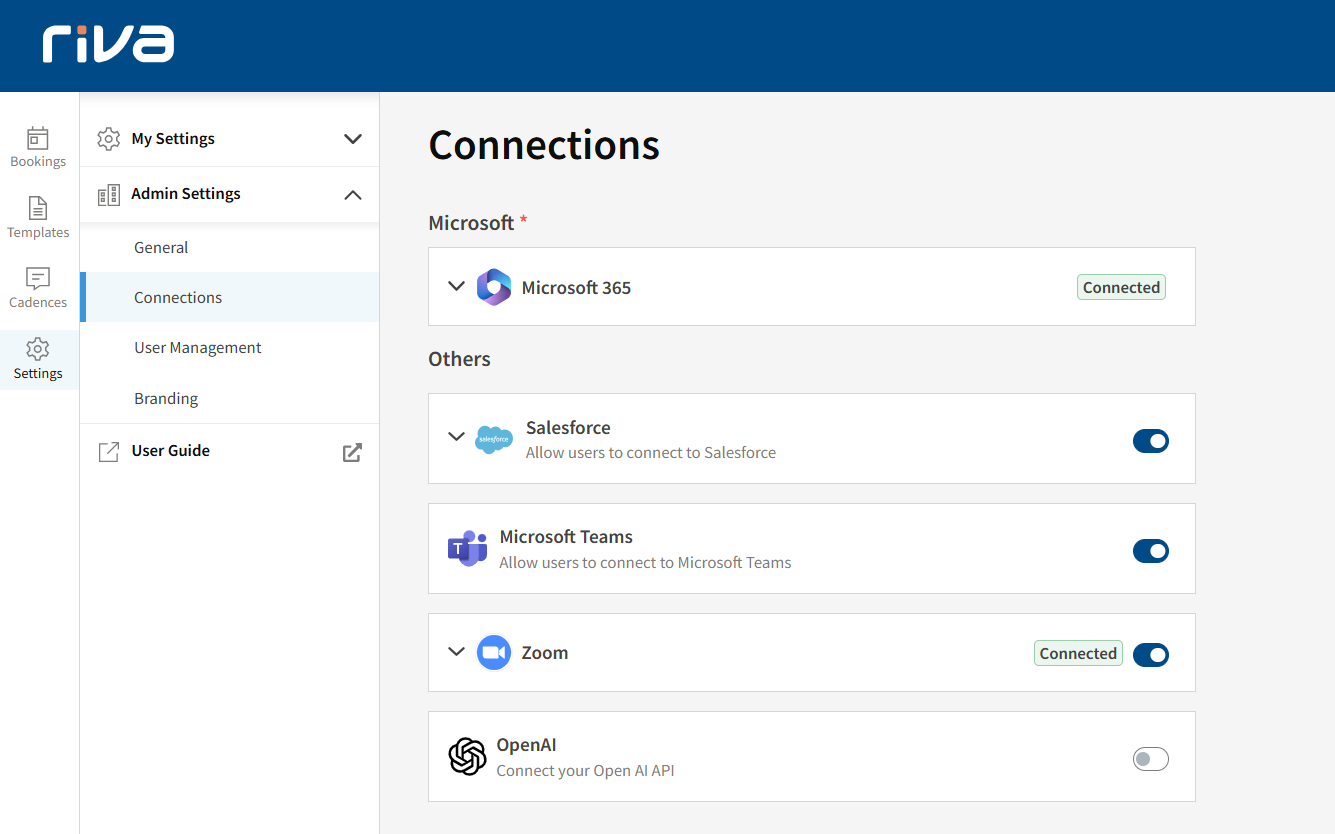Expand the Microsoft 365 connection row

coord(456,287)
